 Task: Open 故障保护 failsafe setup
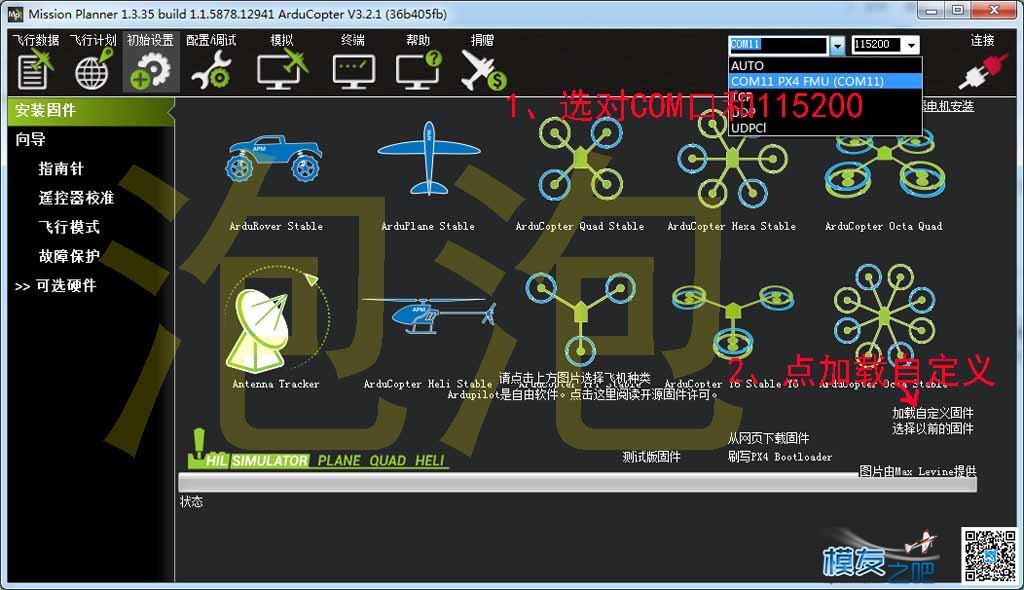pos(69,256)
